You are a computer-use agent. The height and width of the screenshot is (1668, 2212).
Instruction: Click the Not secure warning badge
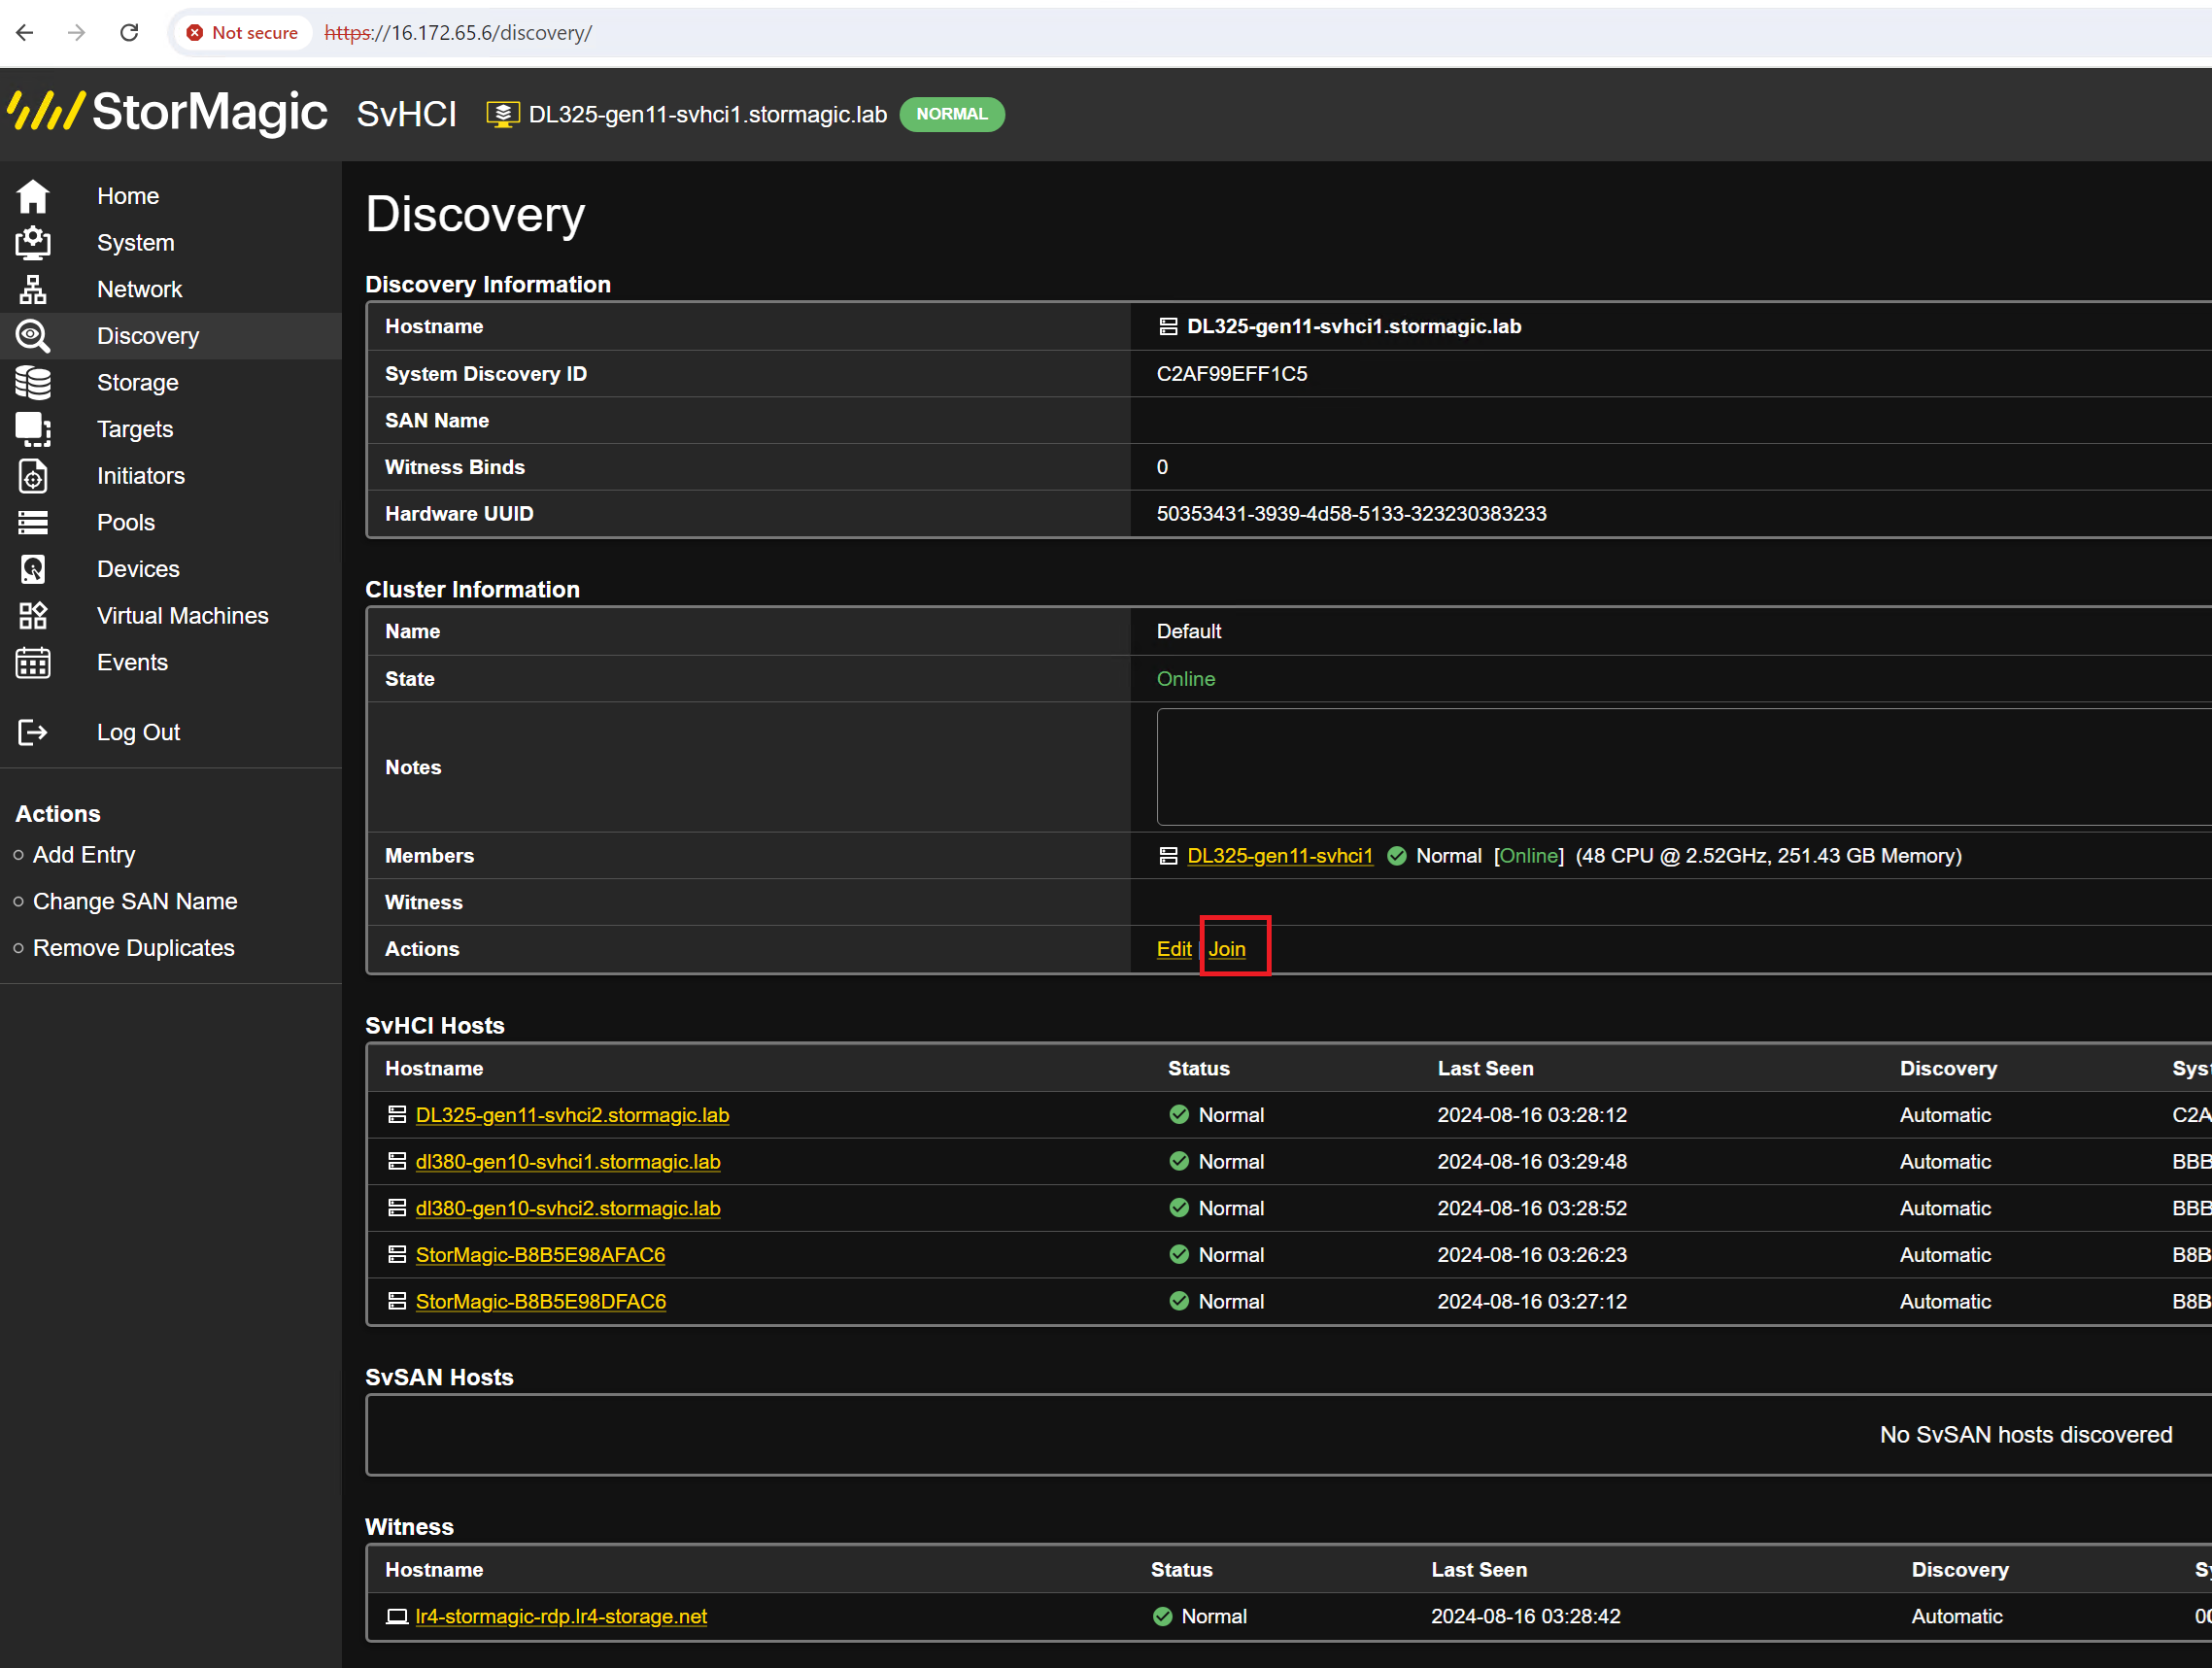click(x=242, y=33)
